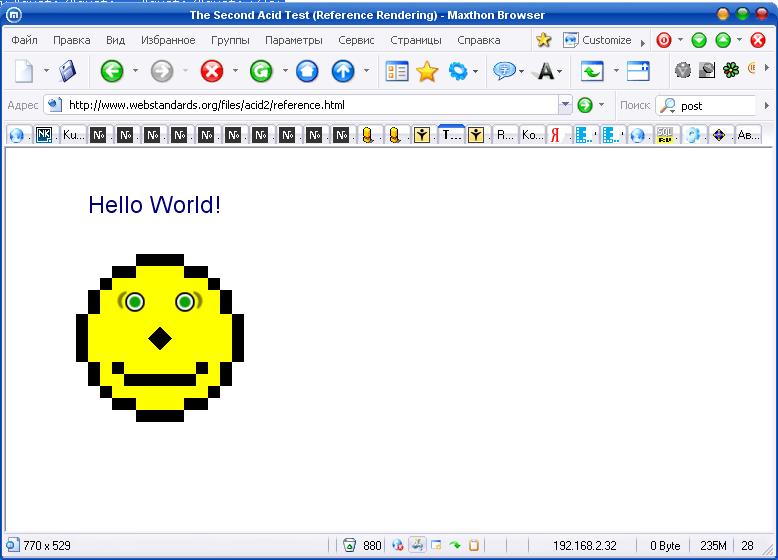Click the green arrow status bar icon
Screen dimensions: 778x560
[x=455, y=545]
